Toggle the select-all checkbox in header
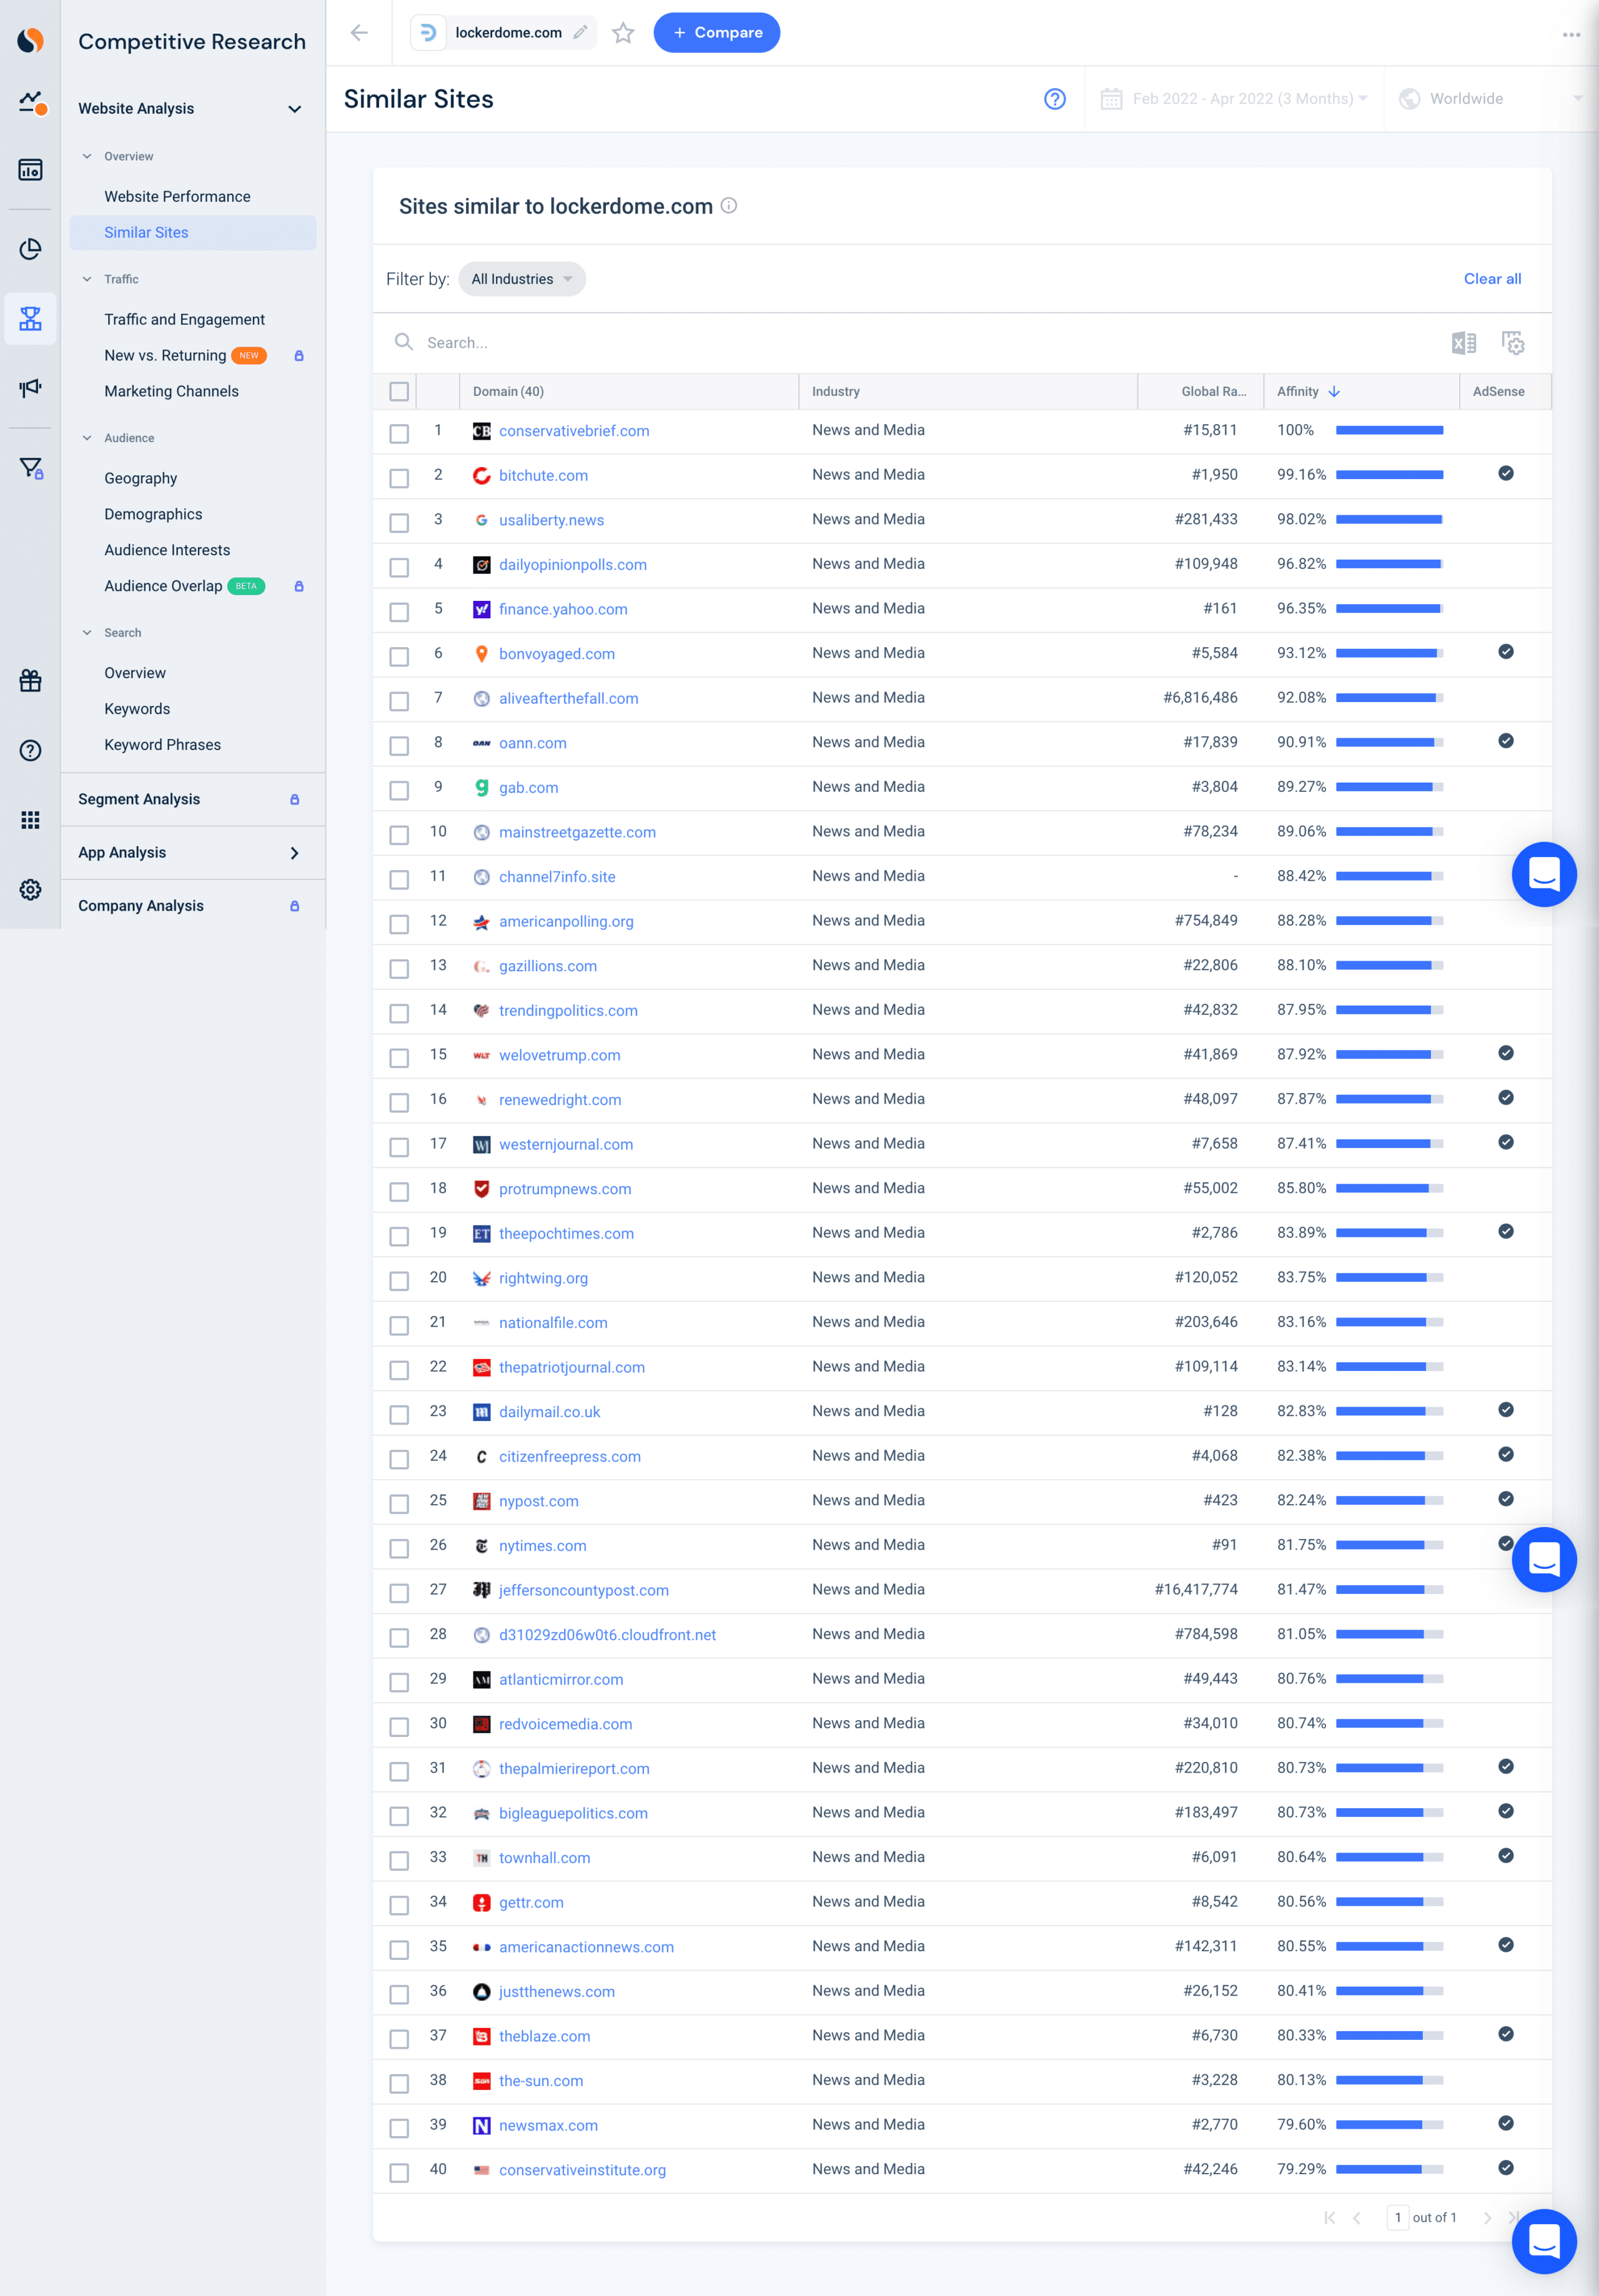This screenshot has width=1599, height=2296. (399, 392)
